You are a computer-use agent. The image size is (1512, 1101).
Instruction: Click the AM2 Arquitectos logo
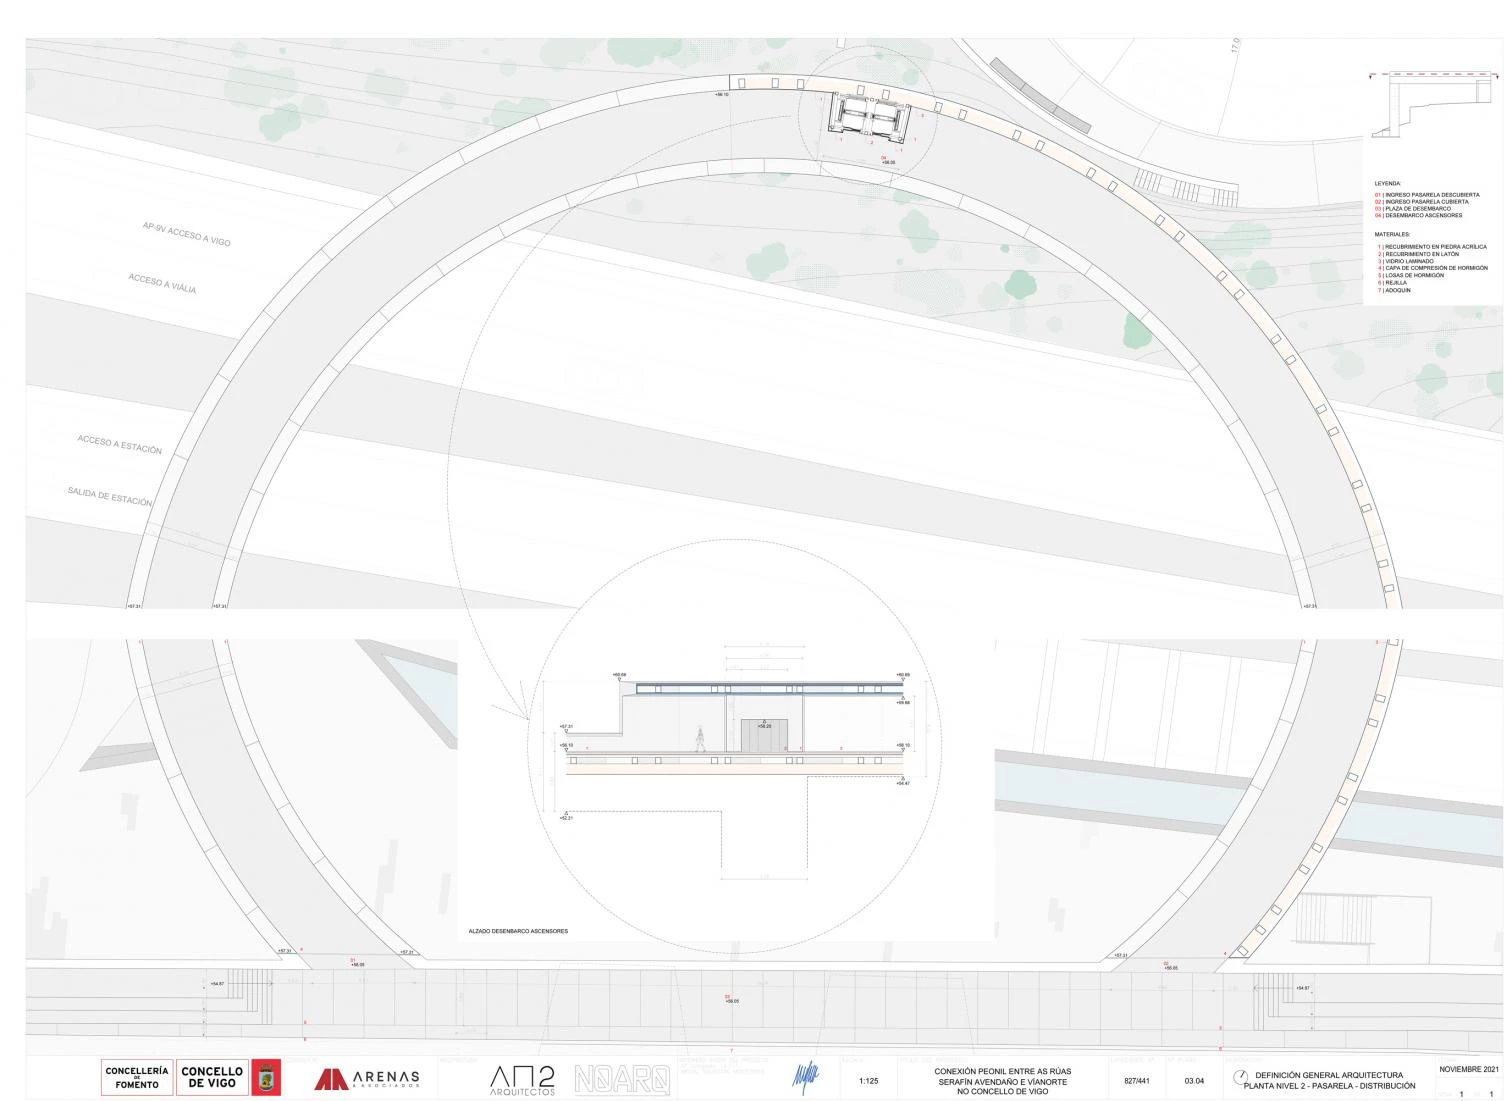point(522,1080)
